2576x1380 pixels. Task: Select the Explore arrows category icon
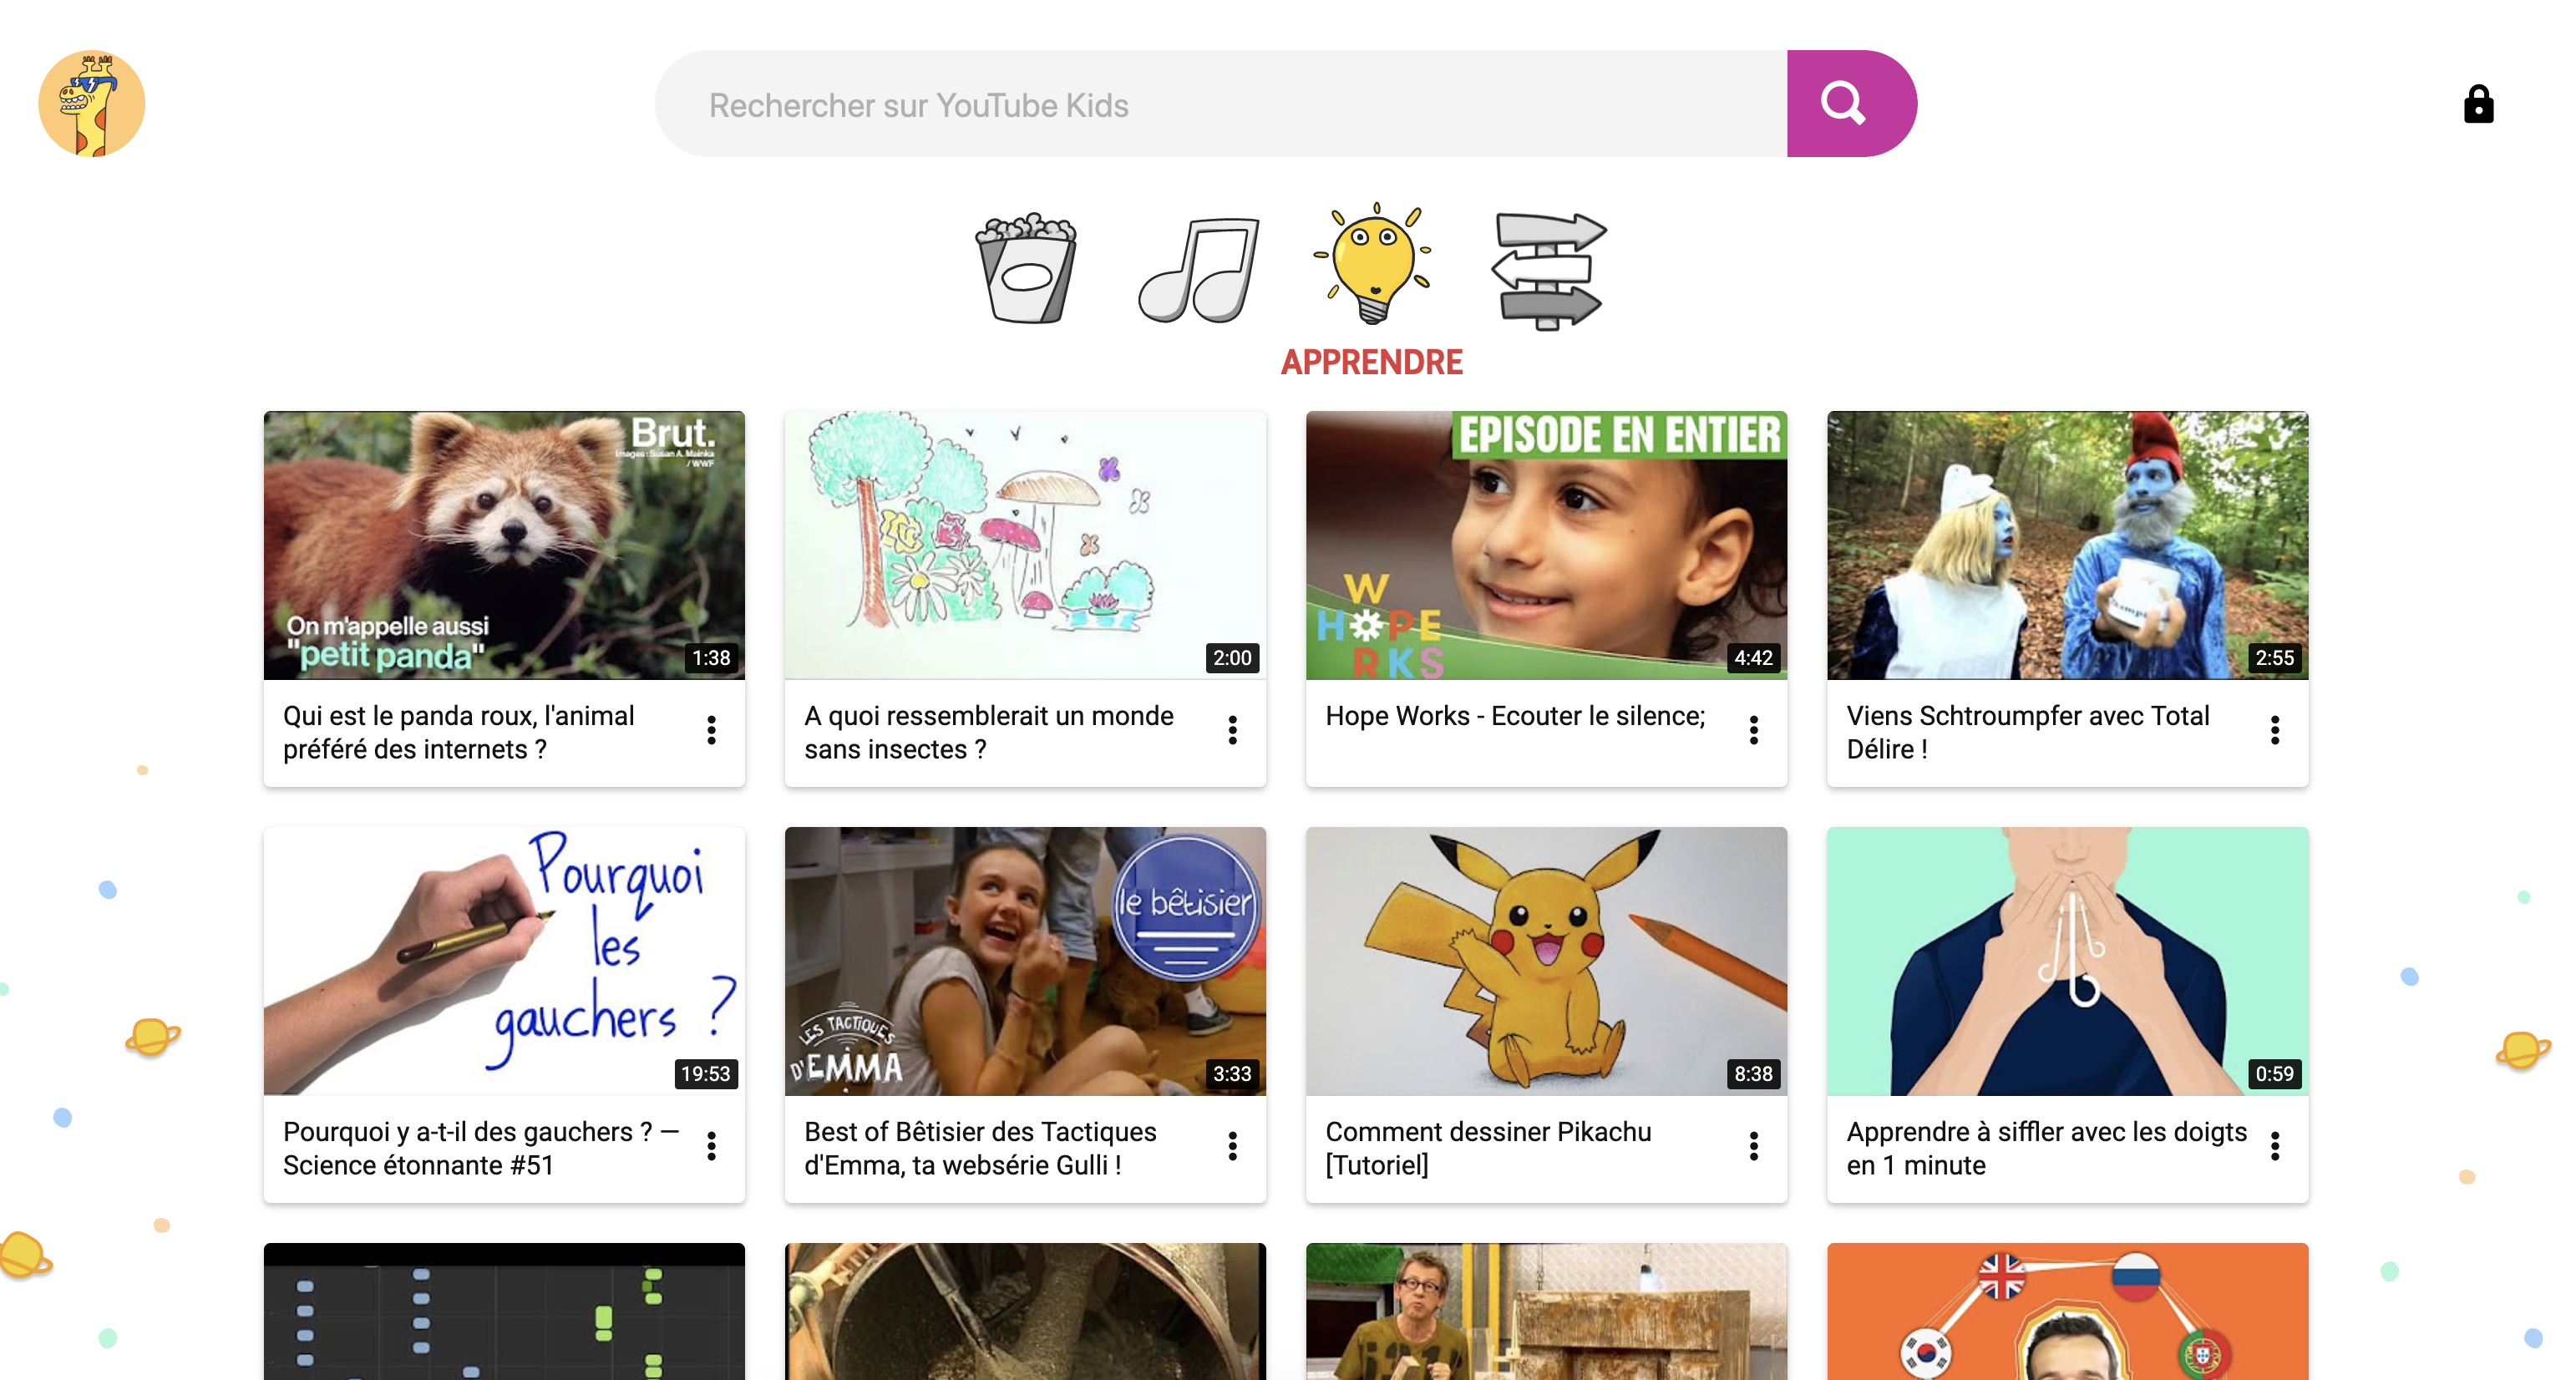click(1548, 270)
